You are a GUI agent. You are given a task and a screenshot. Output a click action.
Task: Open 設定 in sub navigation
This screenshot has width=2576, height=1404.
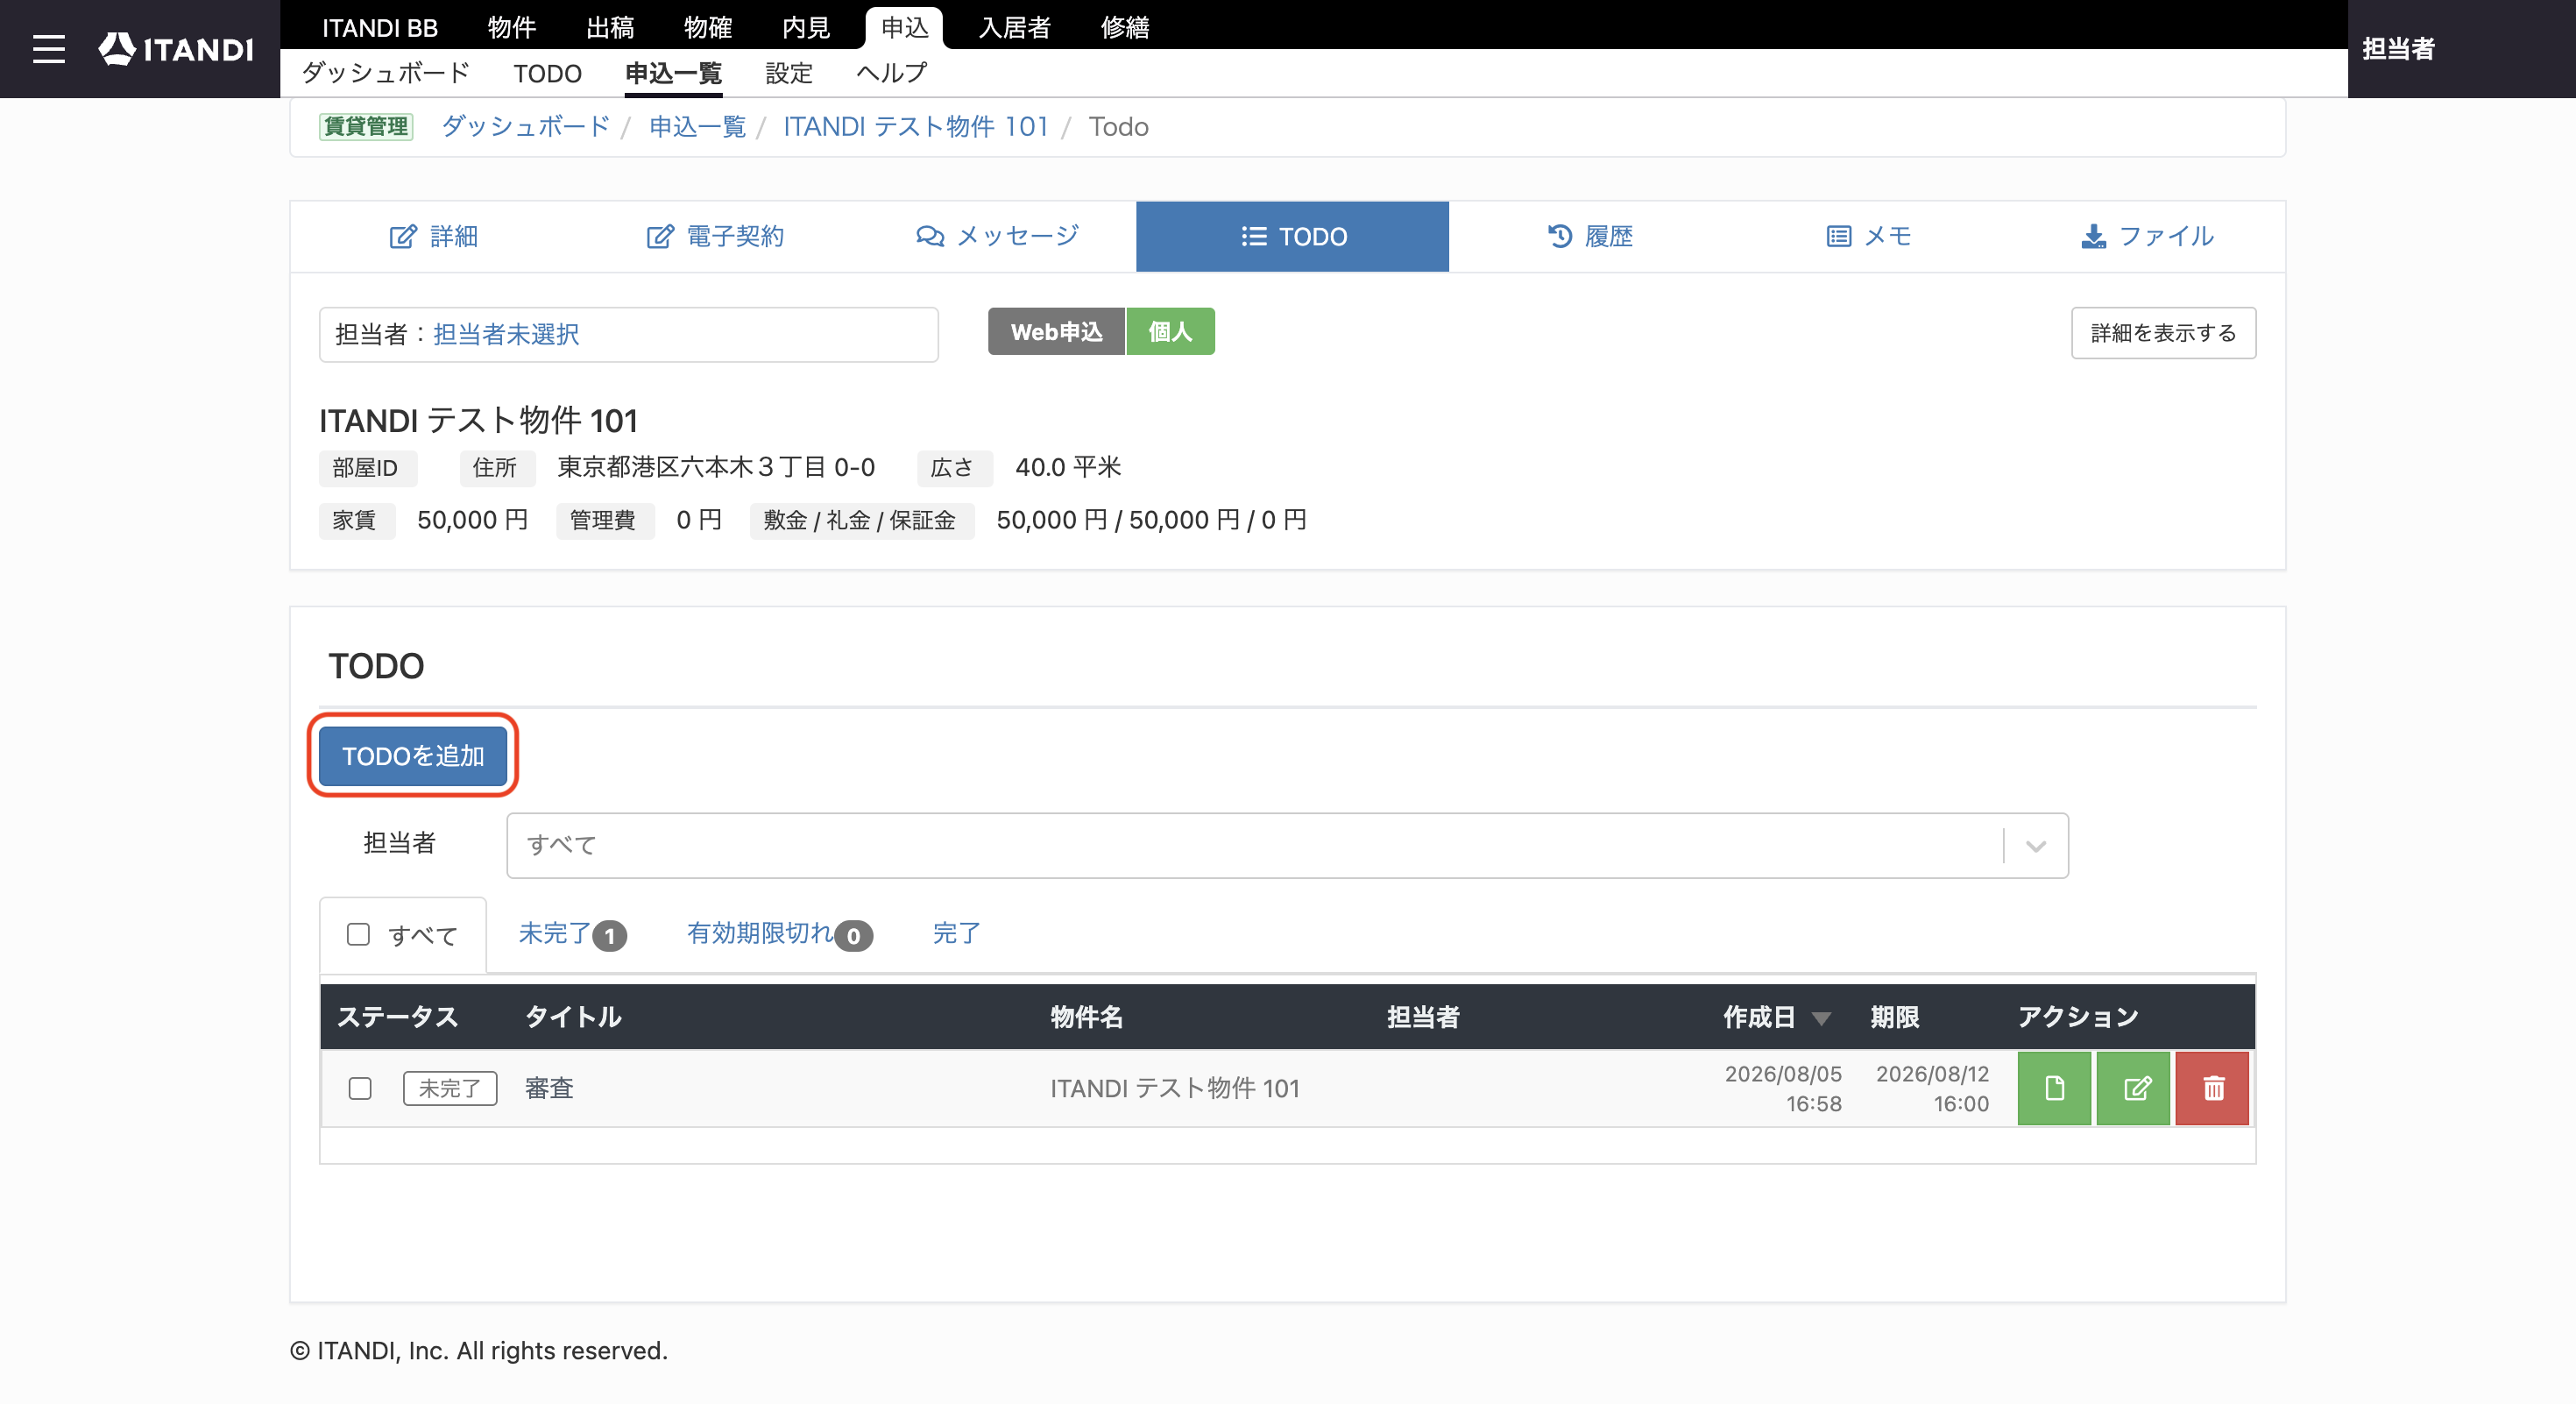click(789, 73)
